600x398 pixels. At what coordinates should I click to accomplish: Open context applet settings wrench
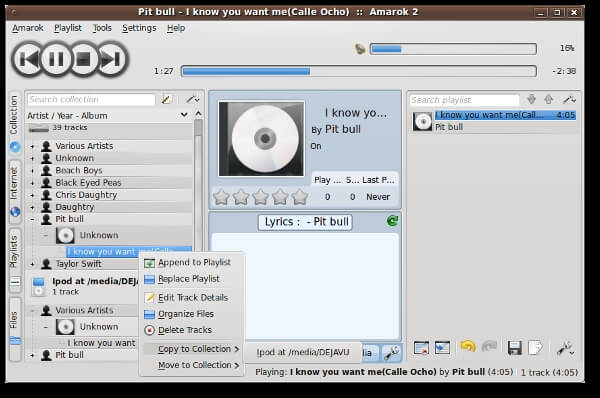[x=391, y=352]
